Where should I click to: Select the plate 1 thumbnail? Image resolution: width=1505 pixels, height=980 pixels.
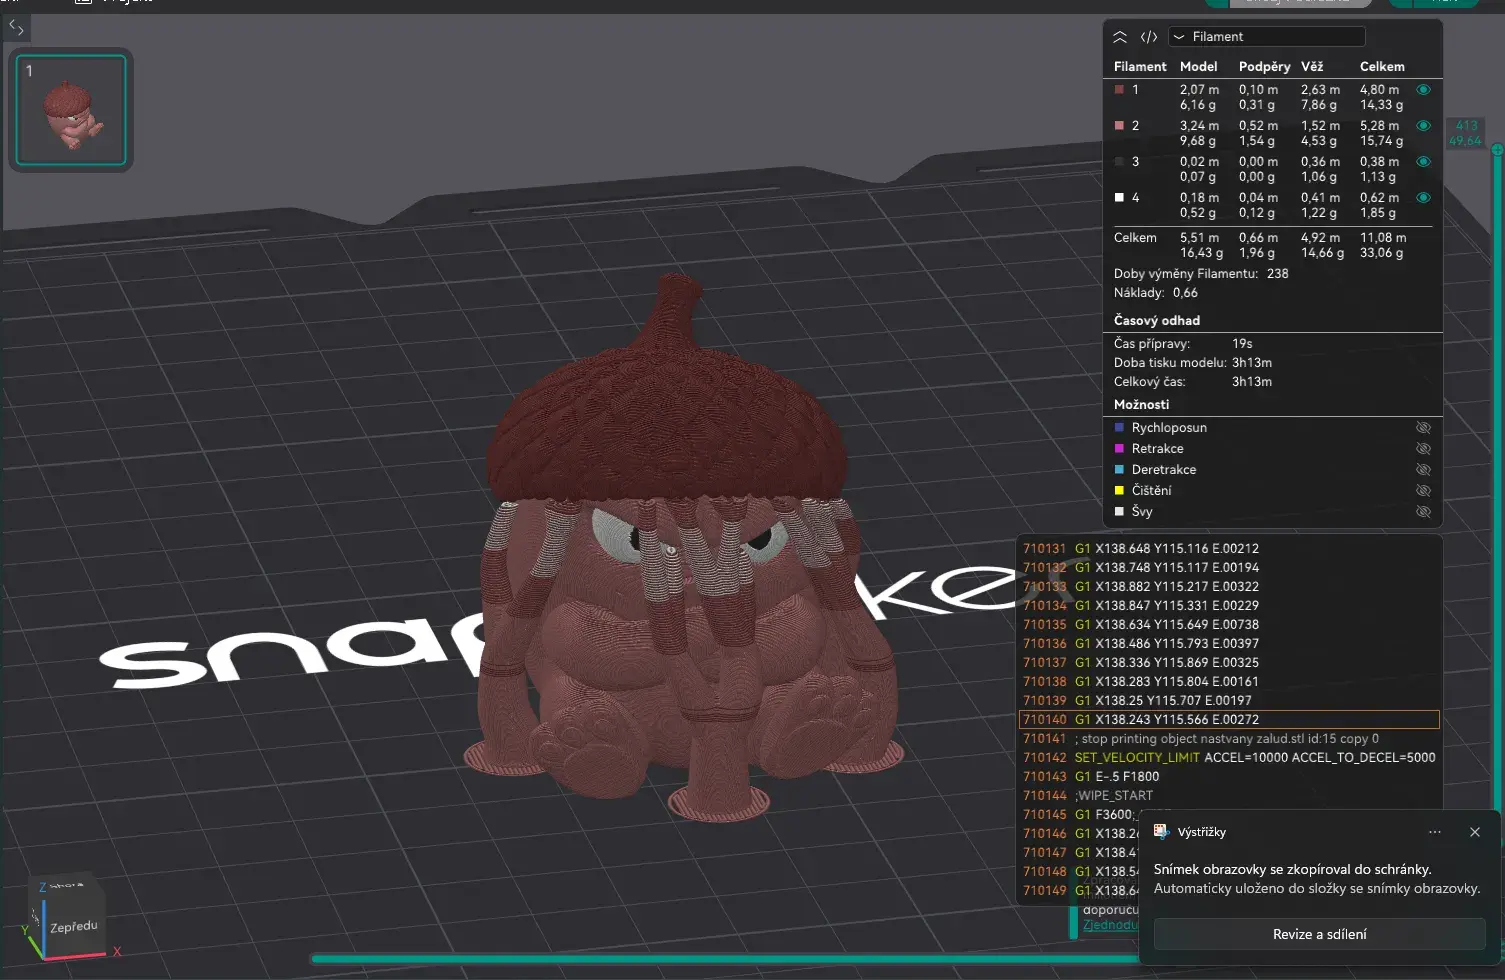point(71,110)
